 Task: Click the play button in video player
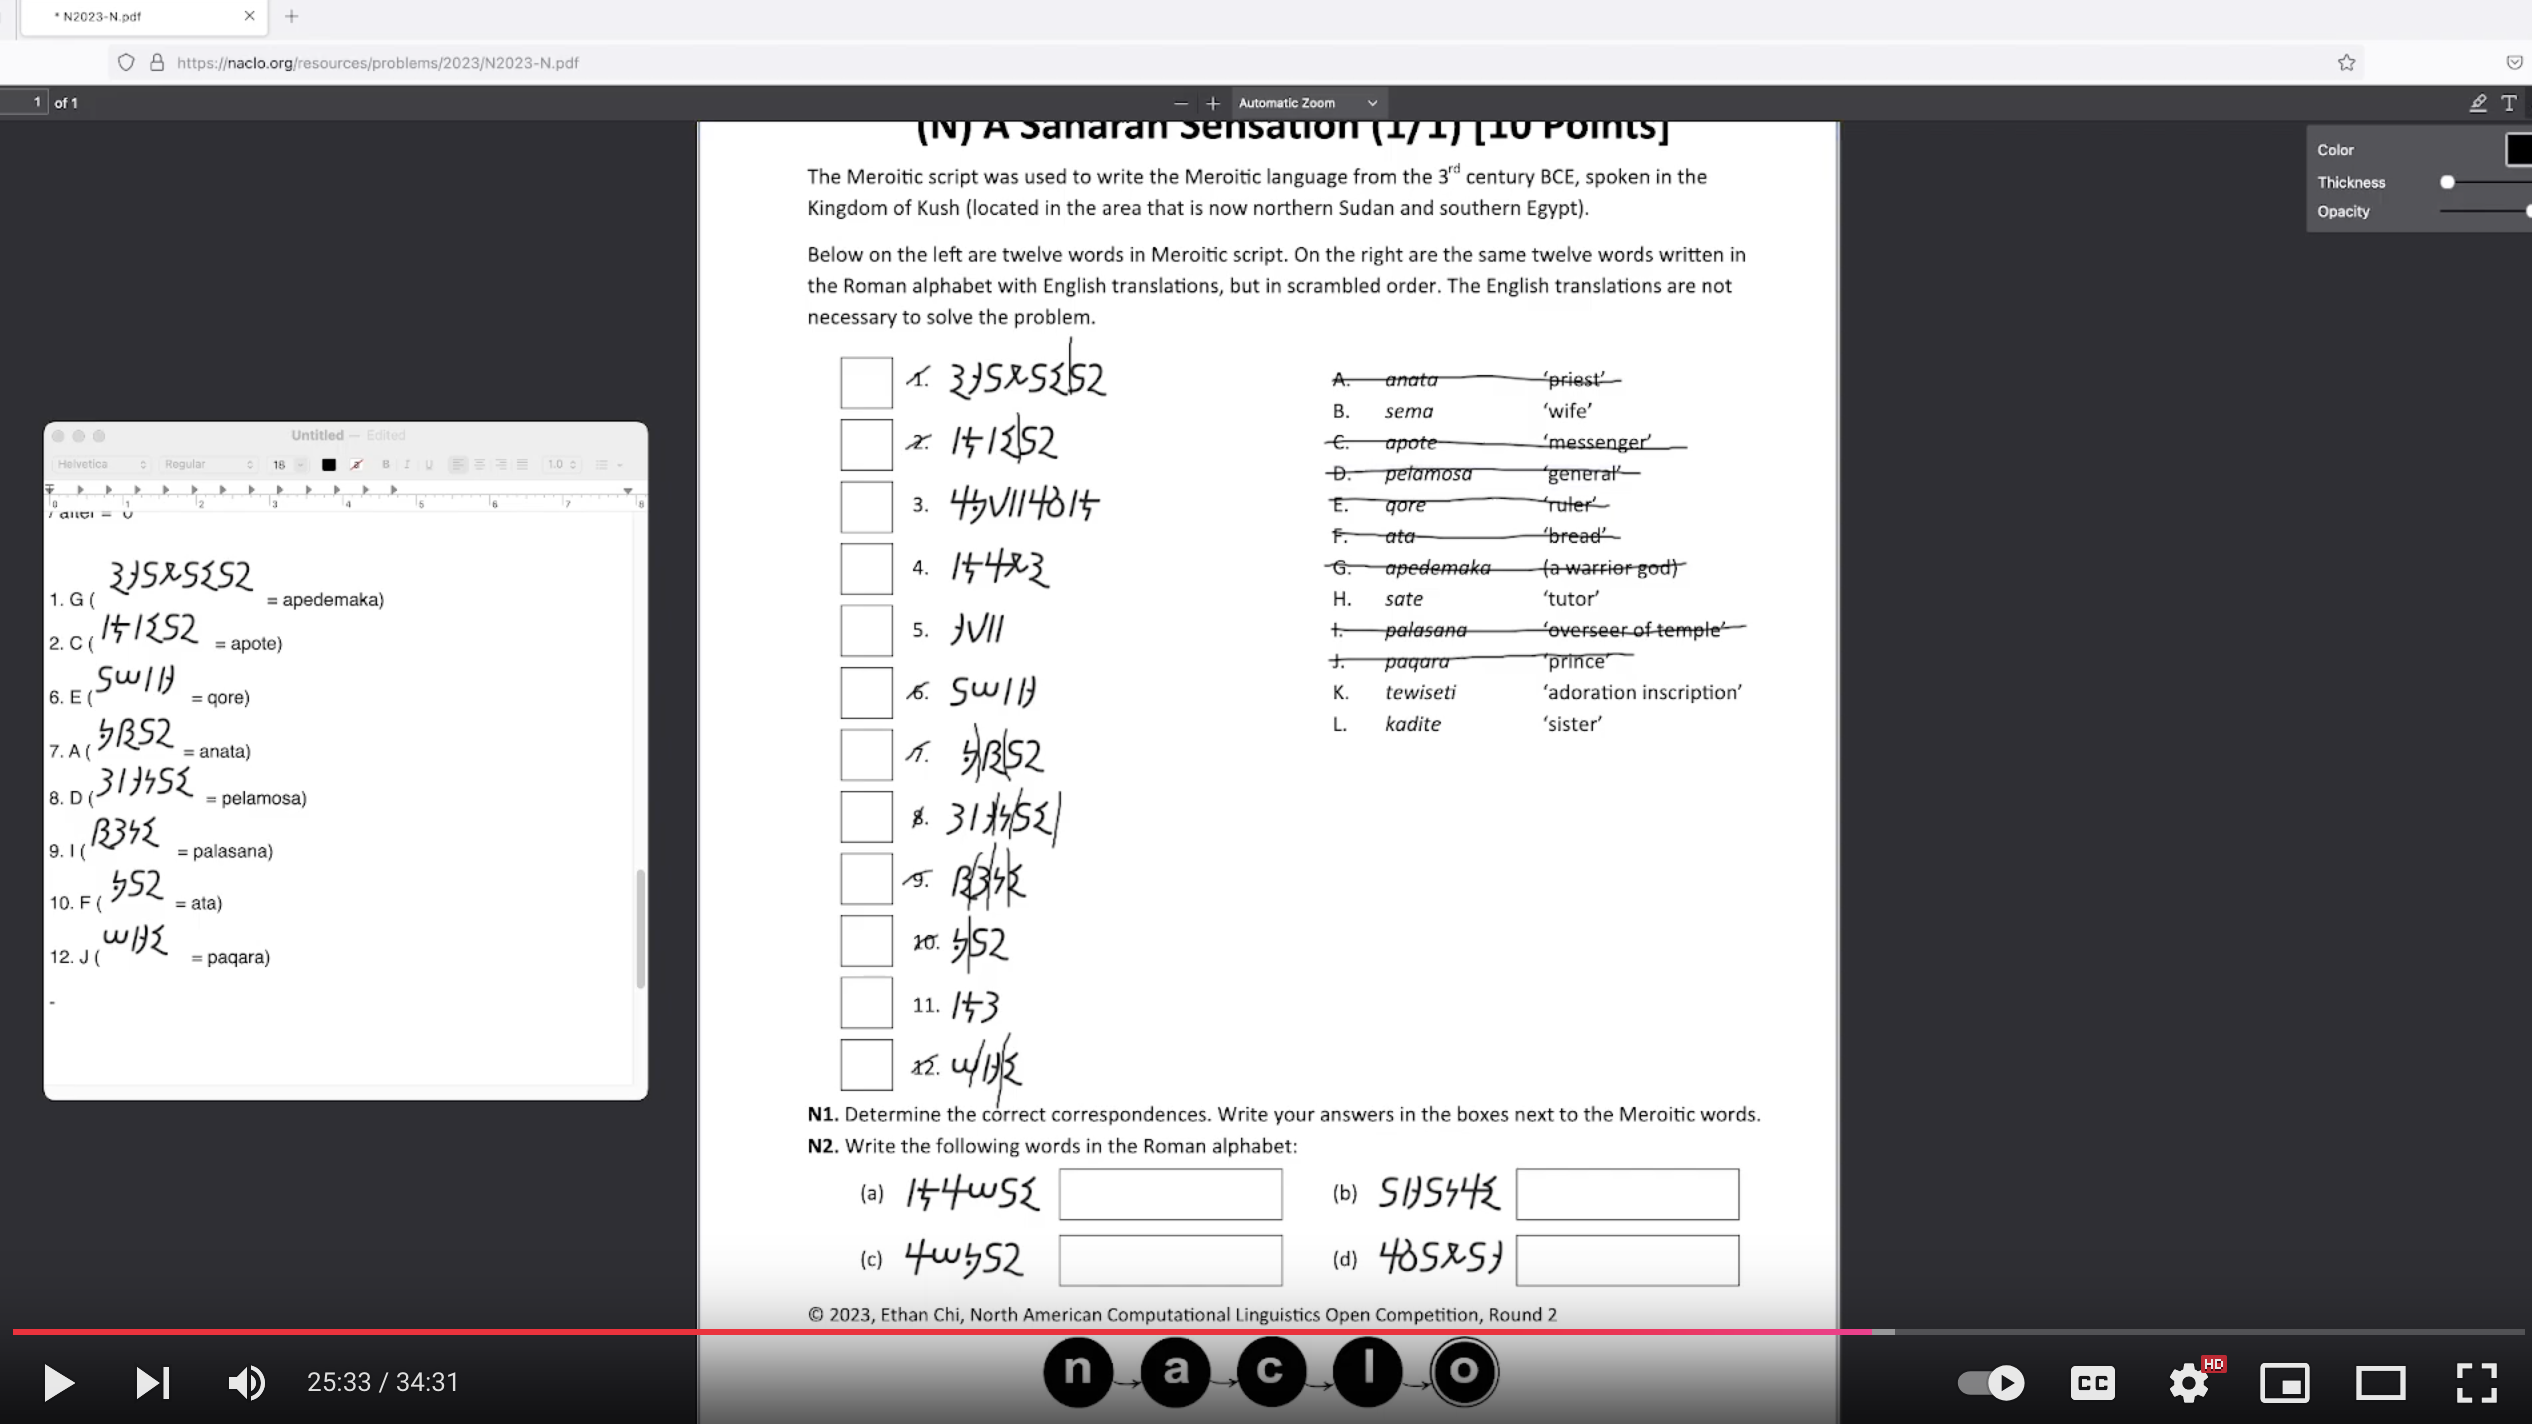click(58, 1383)
